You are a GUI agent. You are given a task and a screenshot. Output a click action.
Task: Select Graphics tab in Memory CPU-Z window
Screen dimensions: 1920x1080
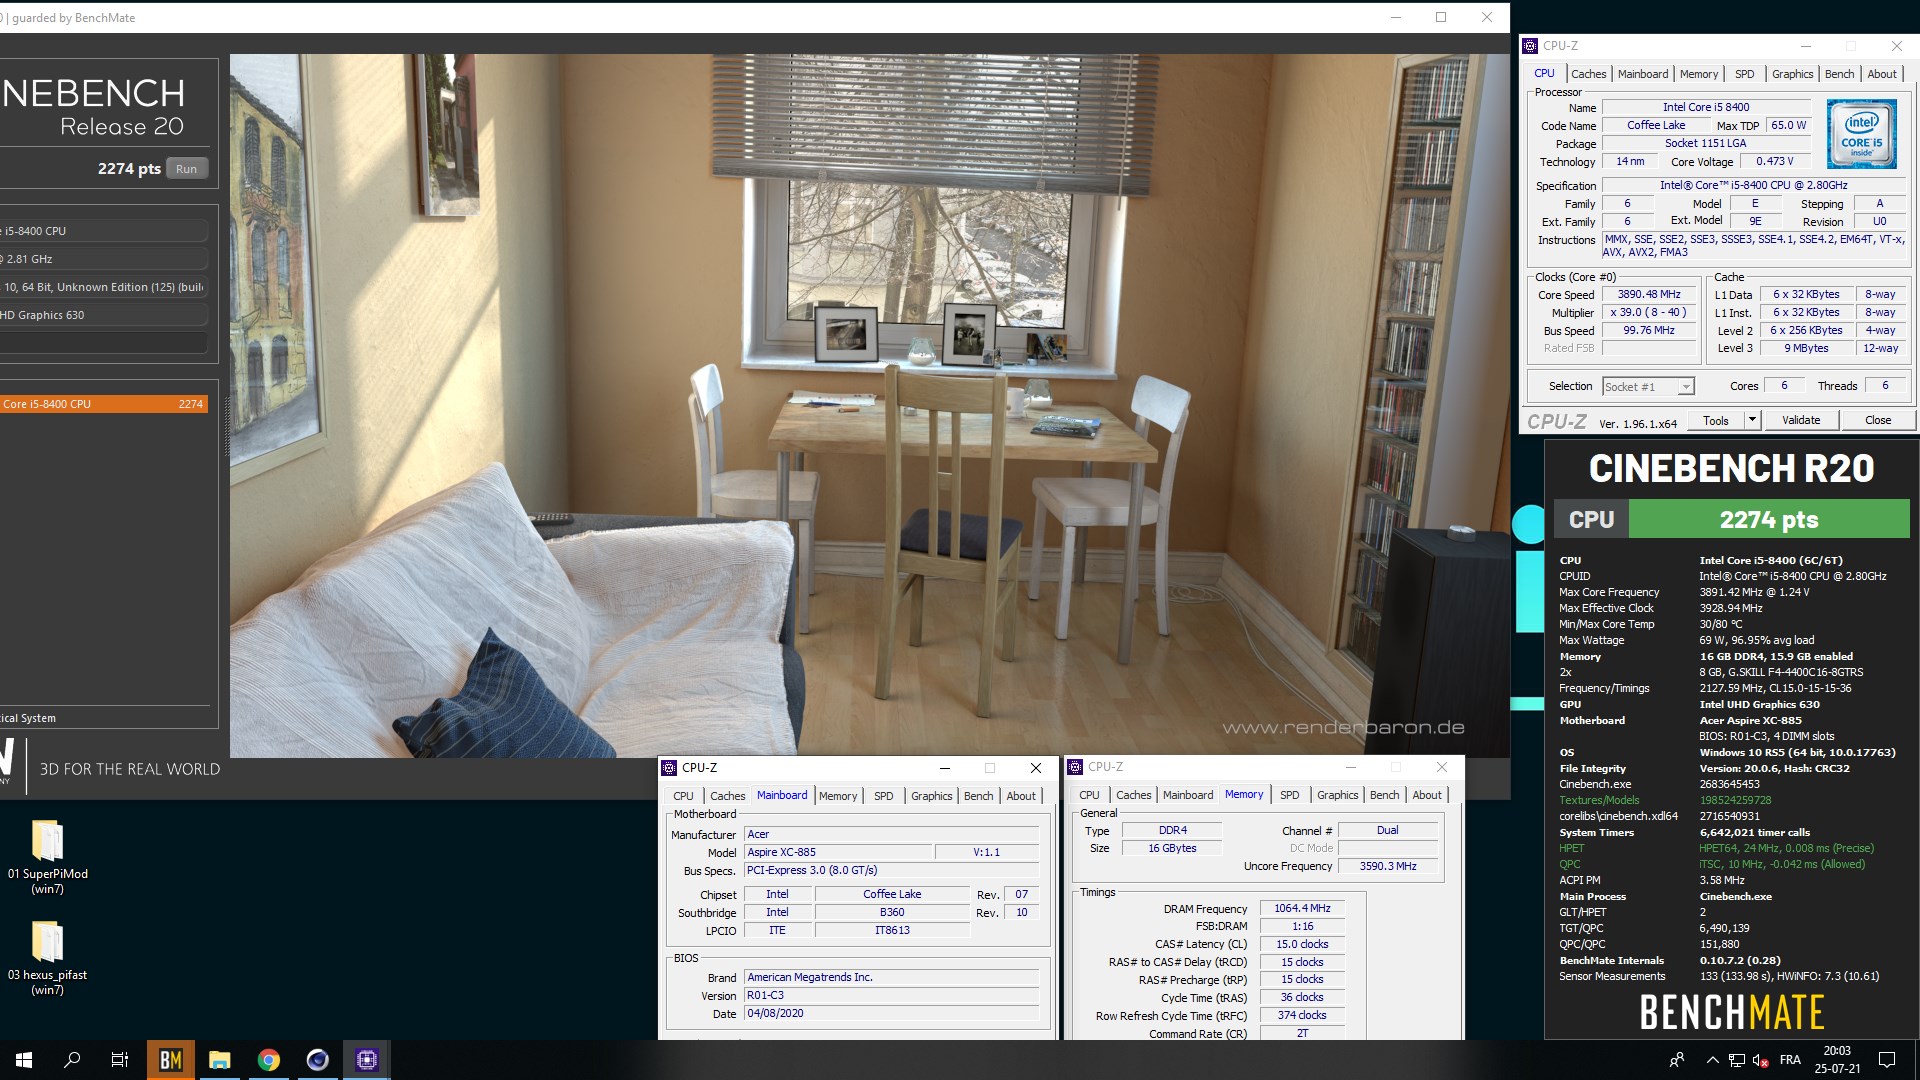pos(1337,795)
